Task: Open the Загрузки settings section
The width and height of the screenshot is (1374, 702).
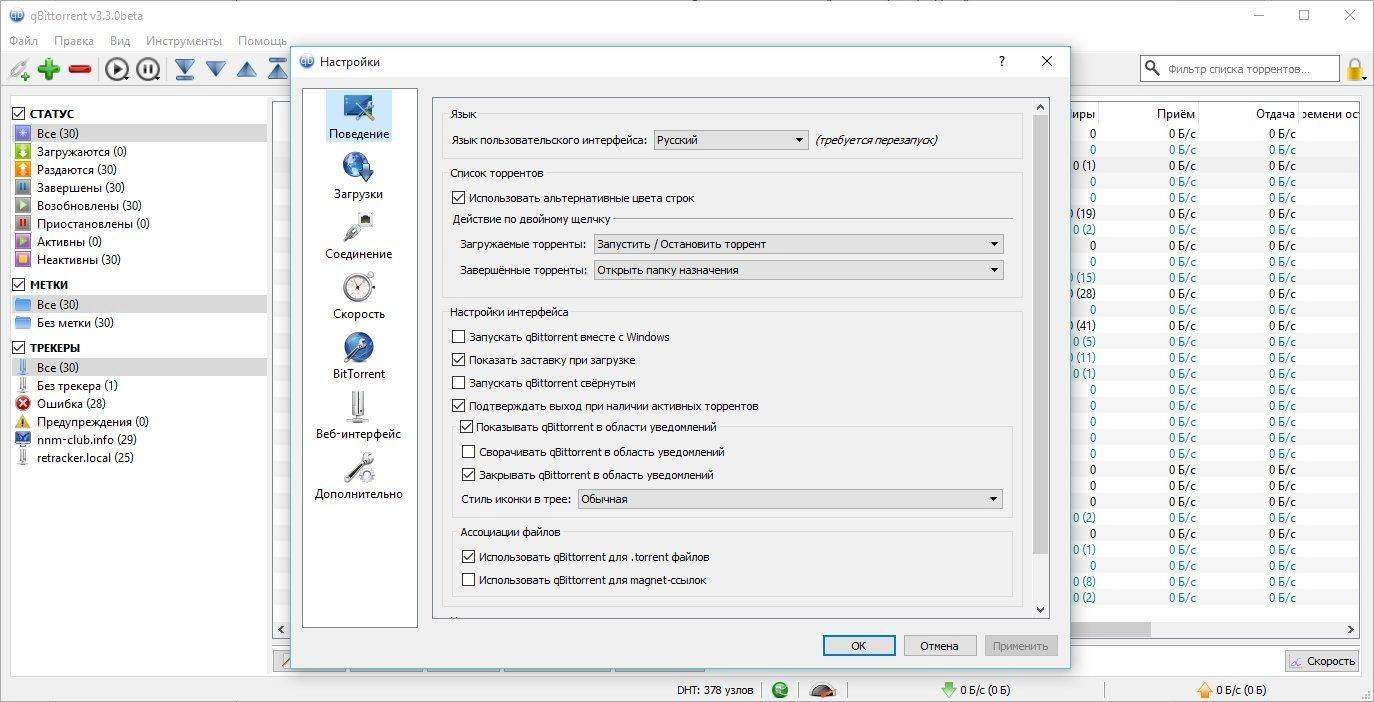Action: (358, 176)
